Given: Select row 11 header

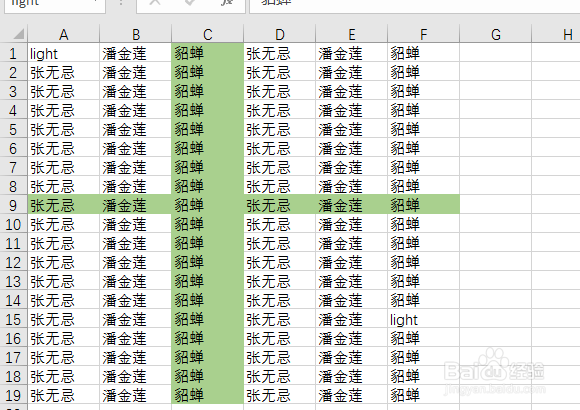Looking at the screenshot, I should click(x=14, y=243).
